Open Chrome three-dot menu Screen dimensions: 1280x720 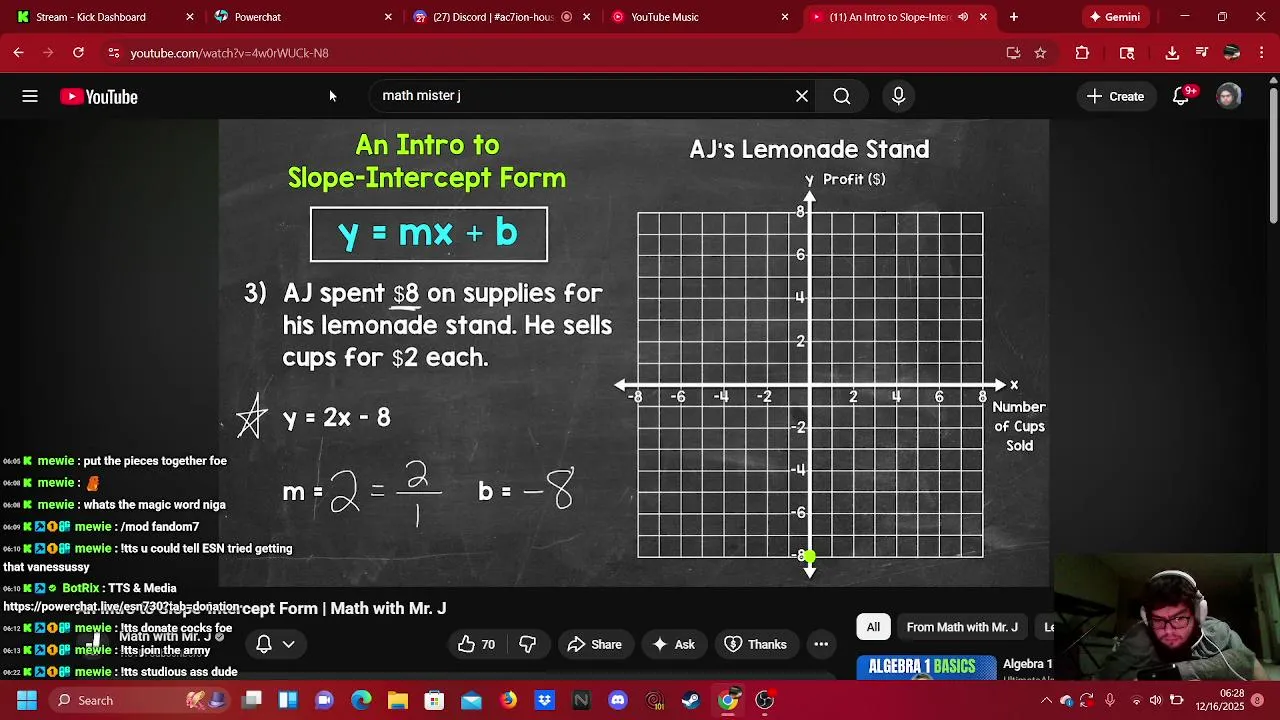(1260, 53)
